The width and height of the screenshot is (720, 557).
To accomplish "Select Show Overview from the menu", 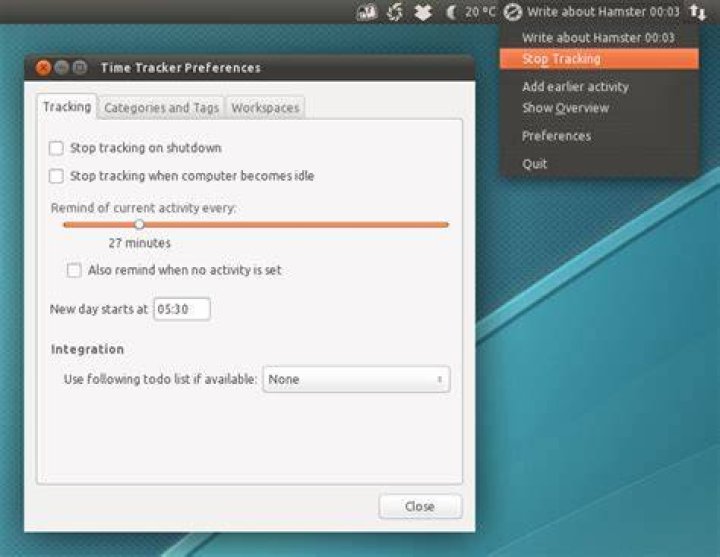I will (599, 108).
